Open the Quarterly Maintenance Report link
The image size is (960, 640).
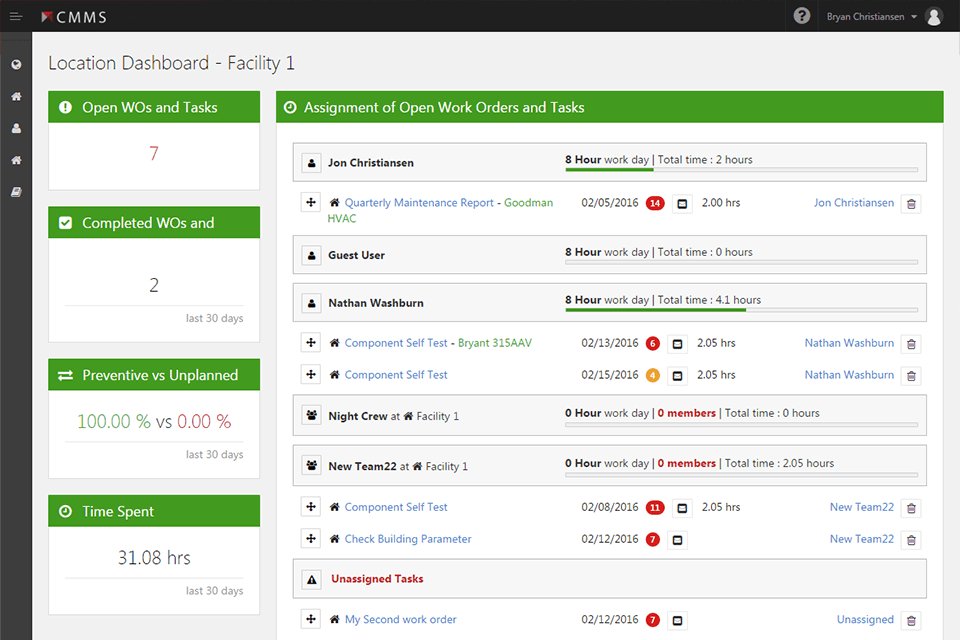[419, 203]
